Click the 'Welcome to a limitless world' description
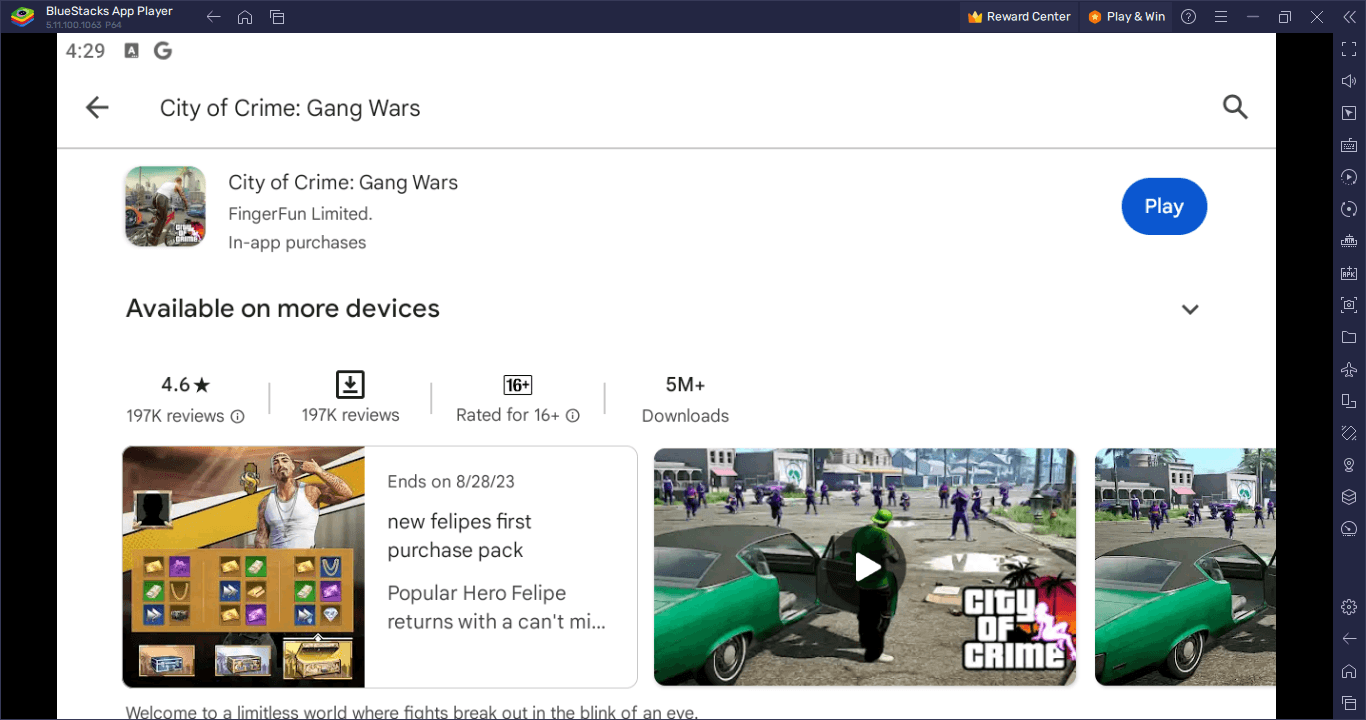The height and width of the screenshot is (720, 1366). tap(412, 713)
